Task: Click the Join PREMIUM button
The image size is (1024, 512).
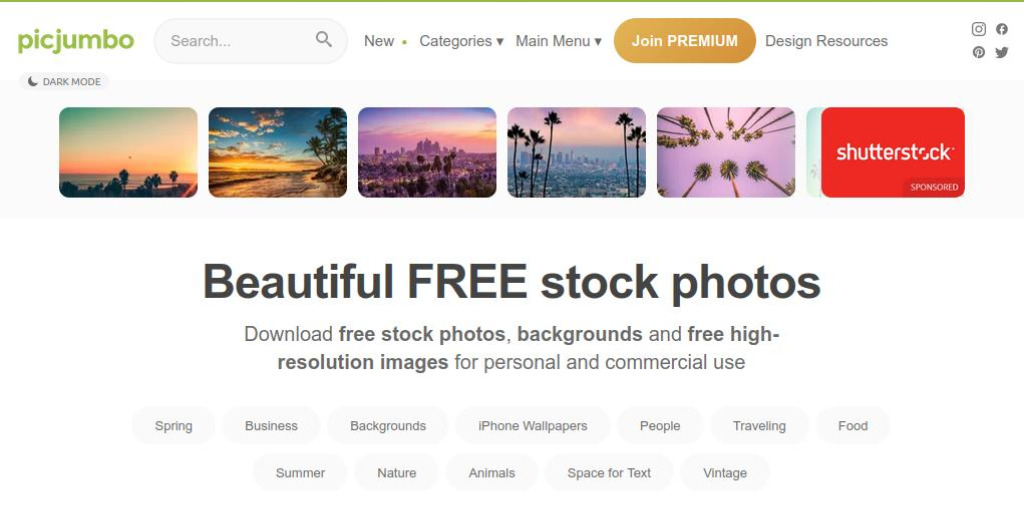Action: tap(684, 40)
